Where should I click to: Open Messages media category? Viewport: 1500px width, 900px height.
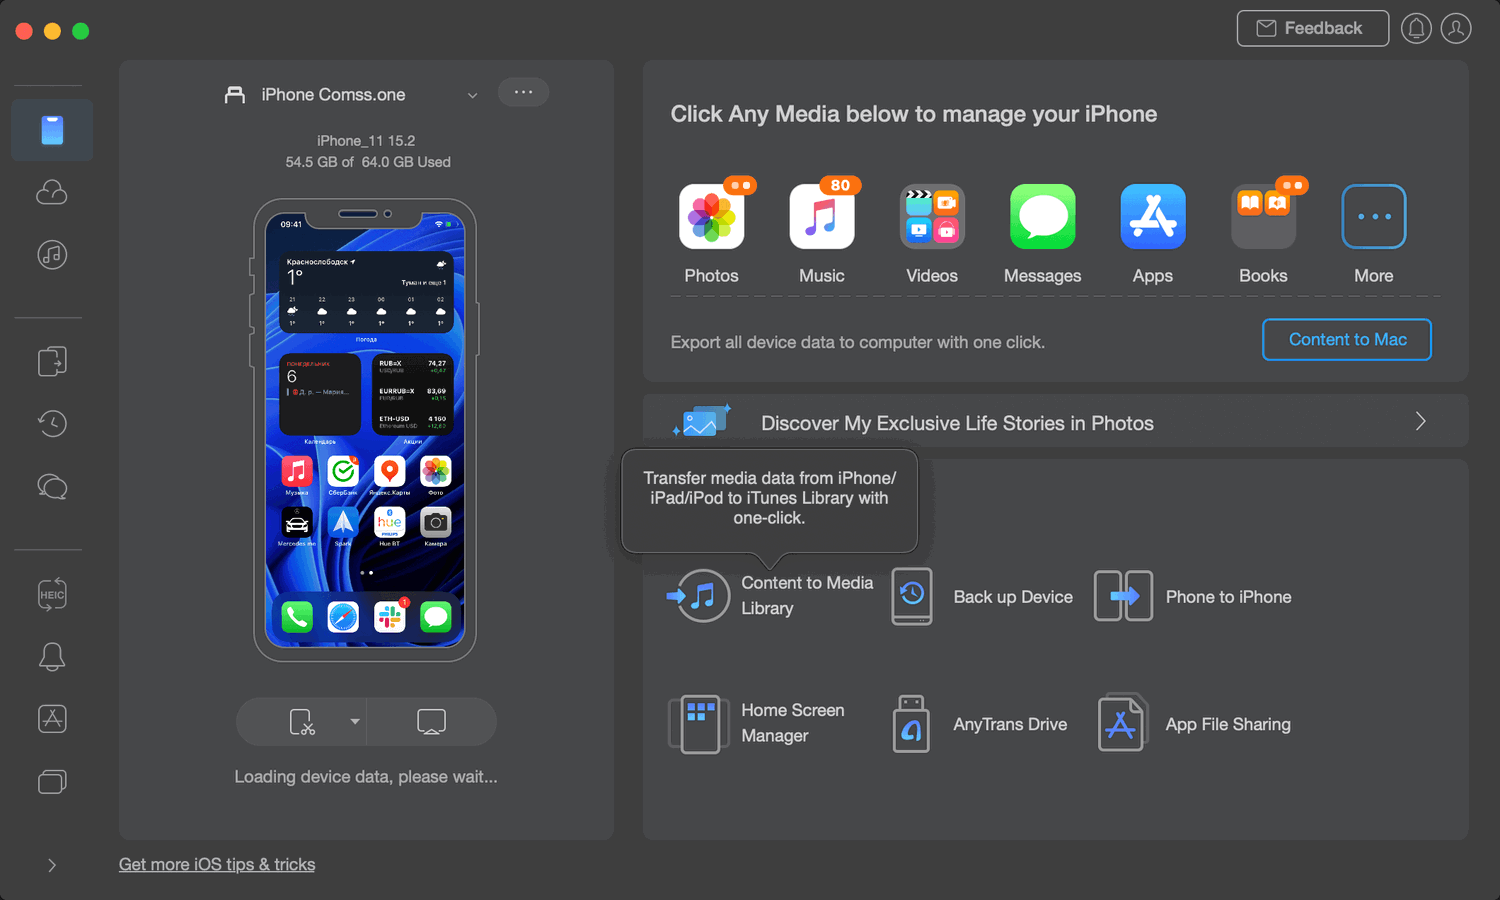[x=1043, y=234]
